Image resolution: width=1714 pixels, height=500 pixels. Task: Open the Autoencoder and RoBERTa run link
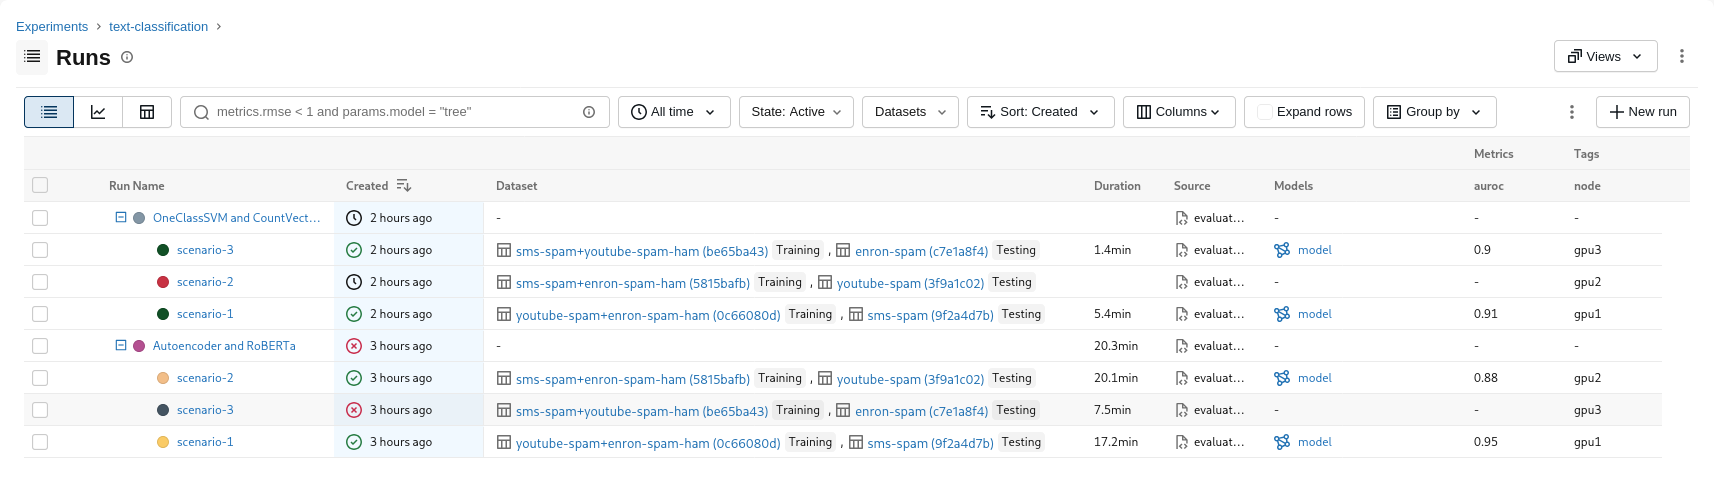(224, 346)
